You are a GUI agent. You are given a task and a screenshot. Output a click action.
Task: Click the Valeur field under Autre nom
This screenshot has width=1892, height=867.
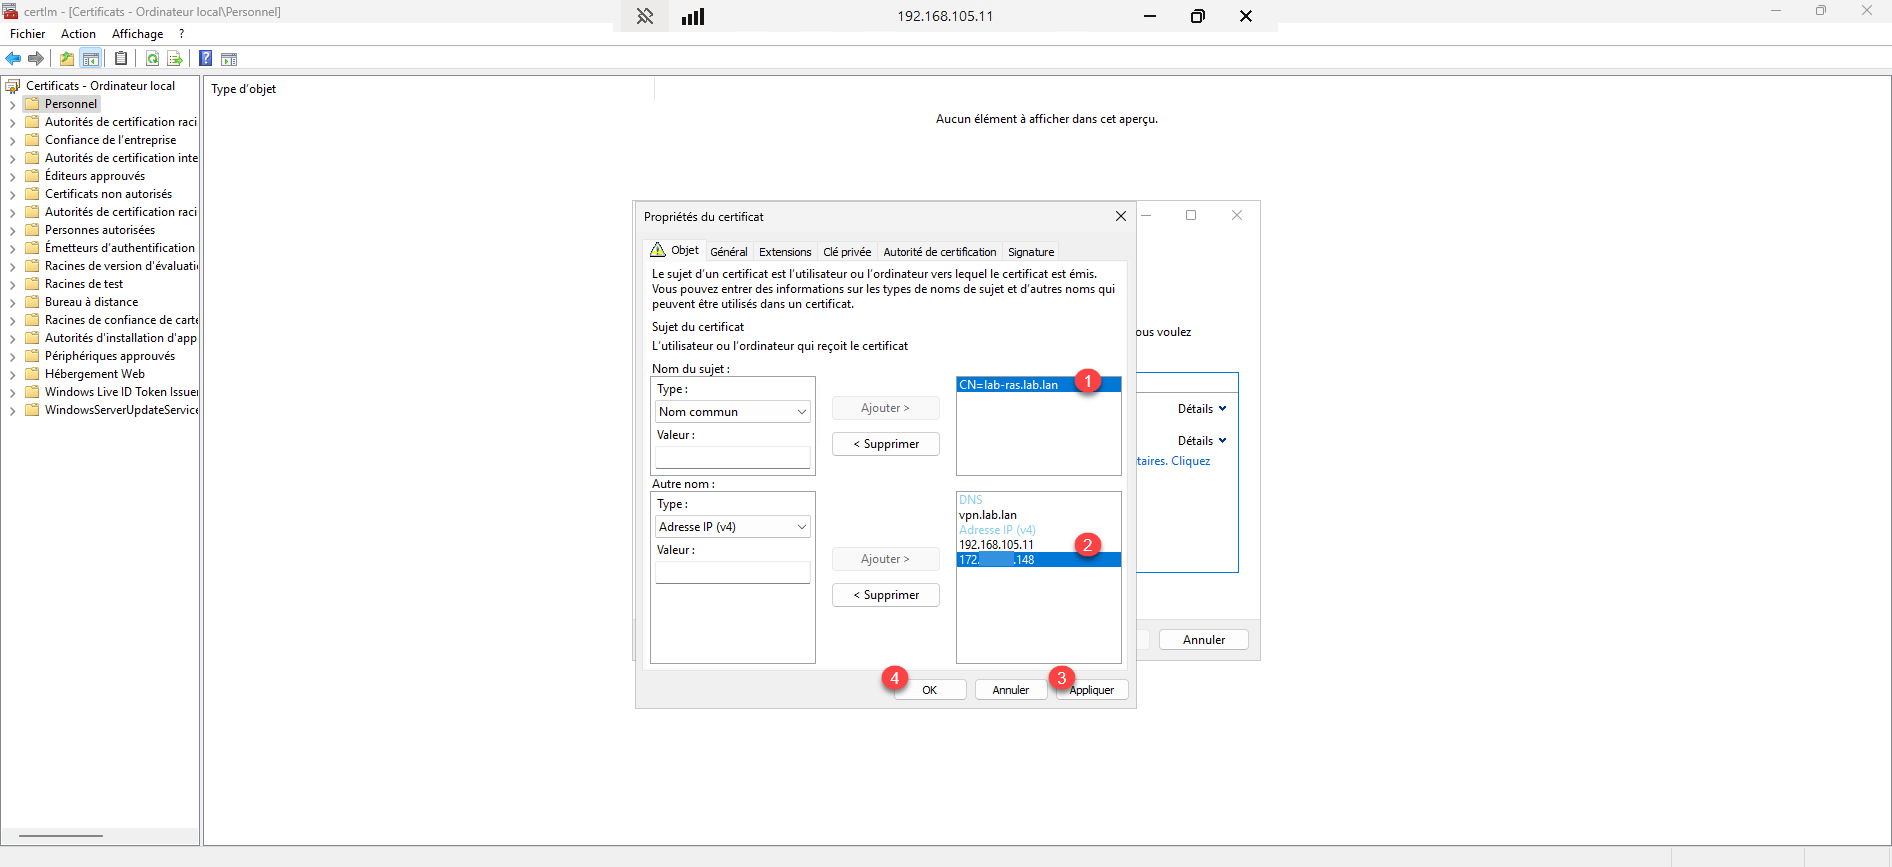point(733,573)
